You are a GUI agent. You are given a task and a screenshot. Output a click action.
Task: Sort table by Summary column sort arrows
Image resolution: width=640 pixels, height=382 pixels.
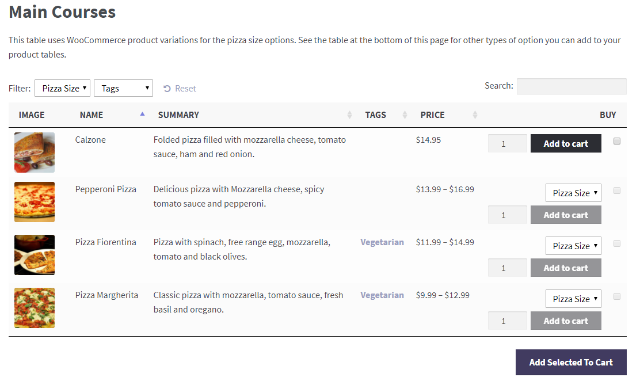point(349,115)
